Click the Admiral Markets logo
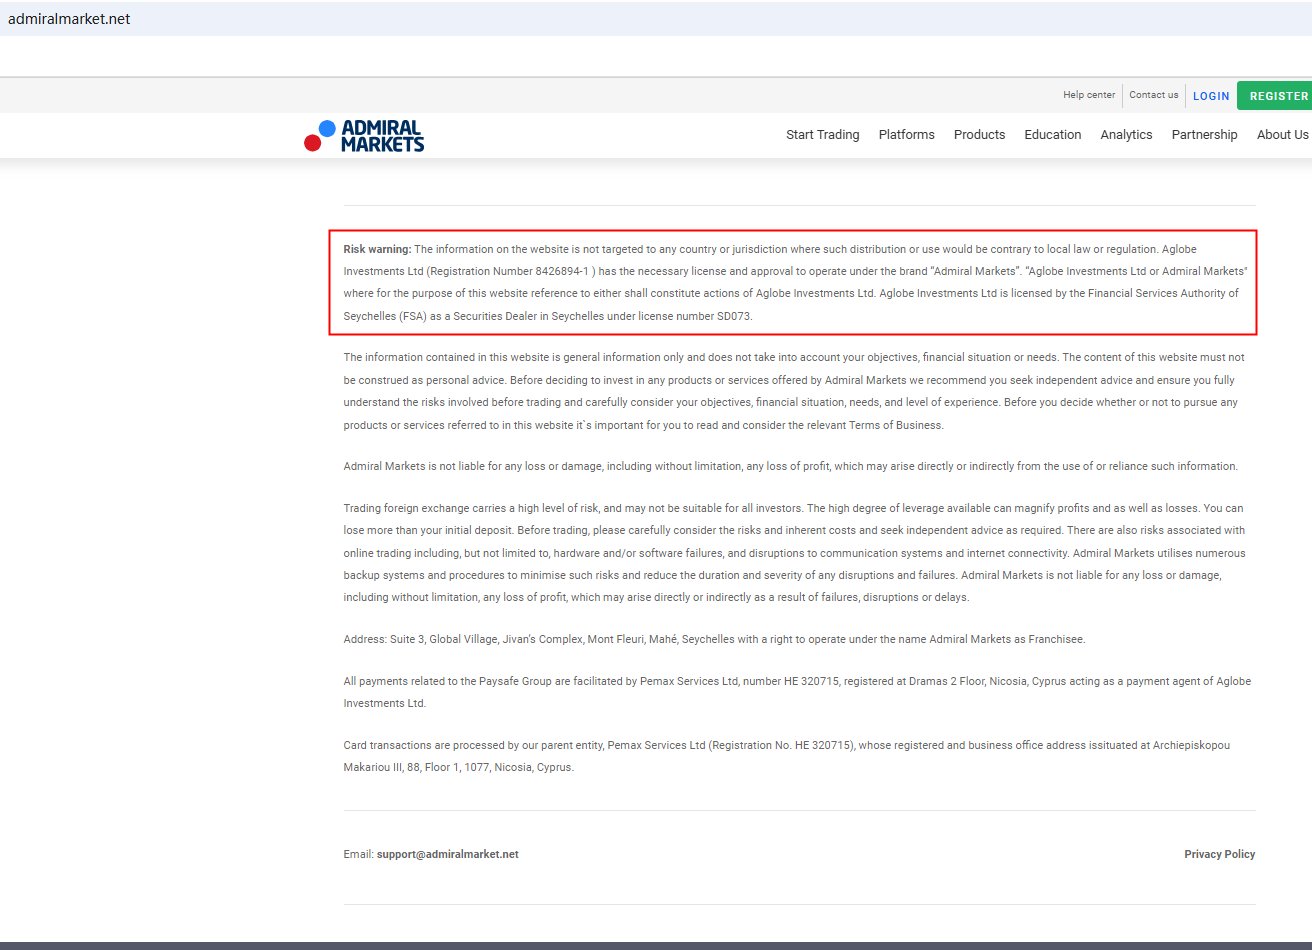This screenshot has height=950, width=1312. pos(364,135)
